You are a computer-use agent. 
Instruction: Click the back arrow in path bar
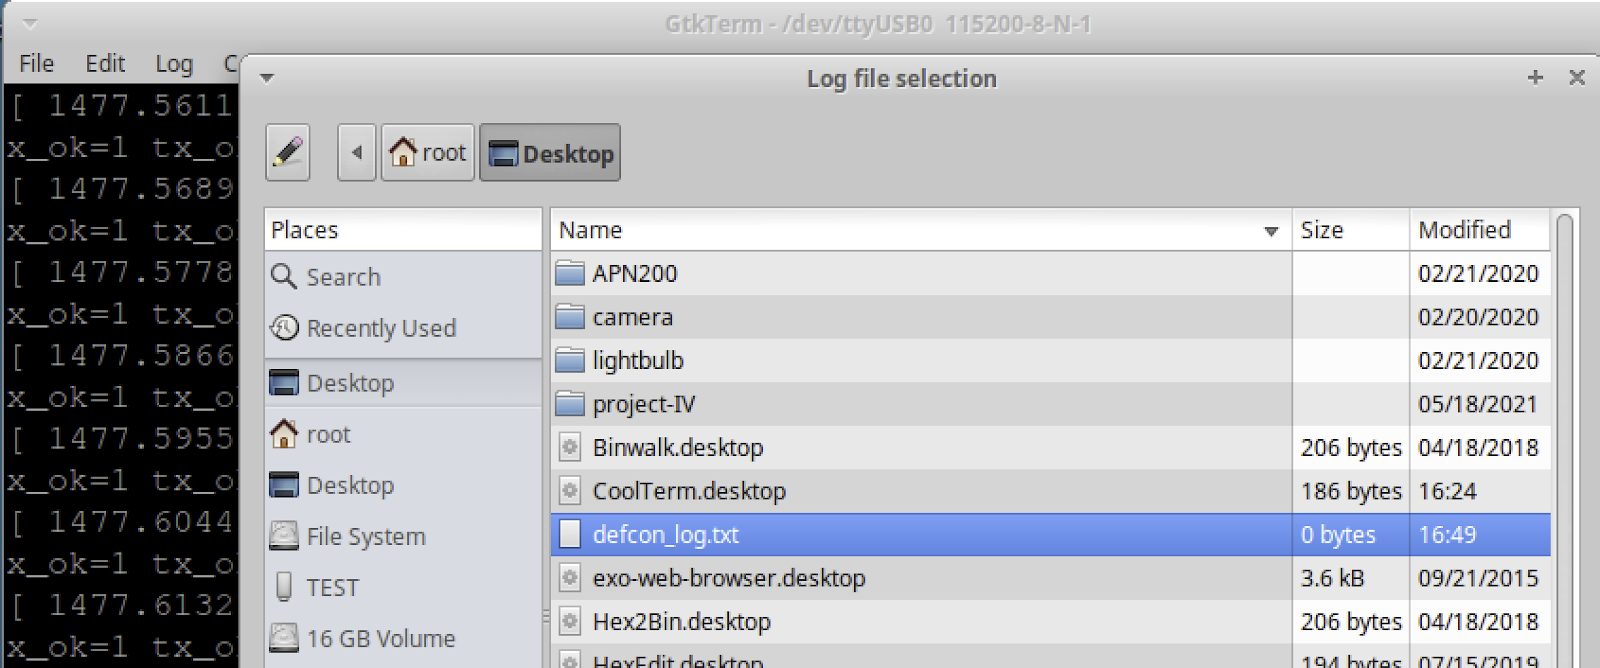coord(357,153)
